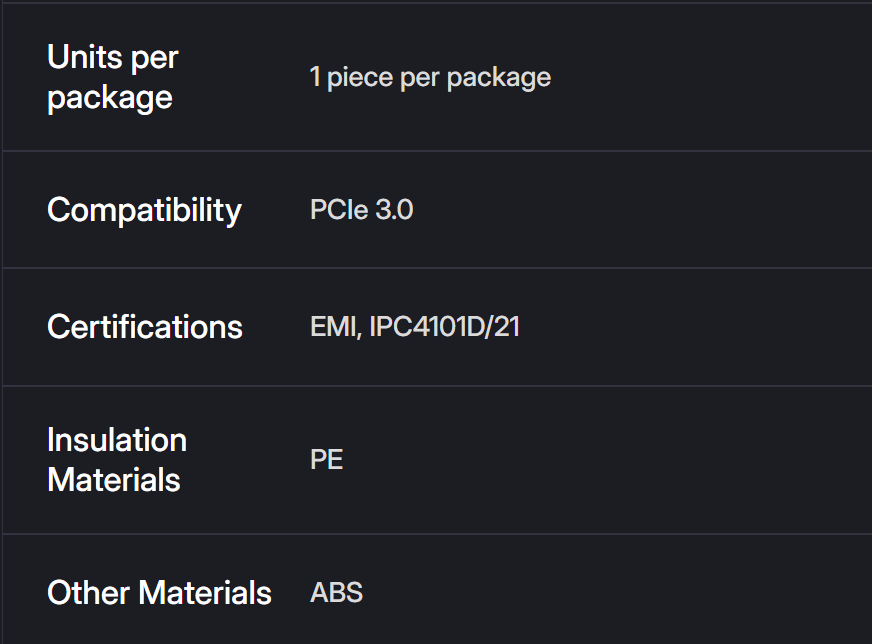Click the EMI certification text
The height and width of the screenshot is (644, 872).
point(334,327)
